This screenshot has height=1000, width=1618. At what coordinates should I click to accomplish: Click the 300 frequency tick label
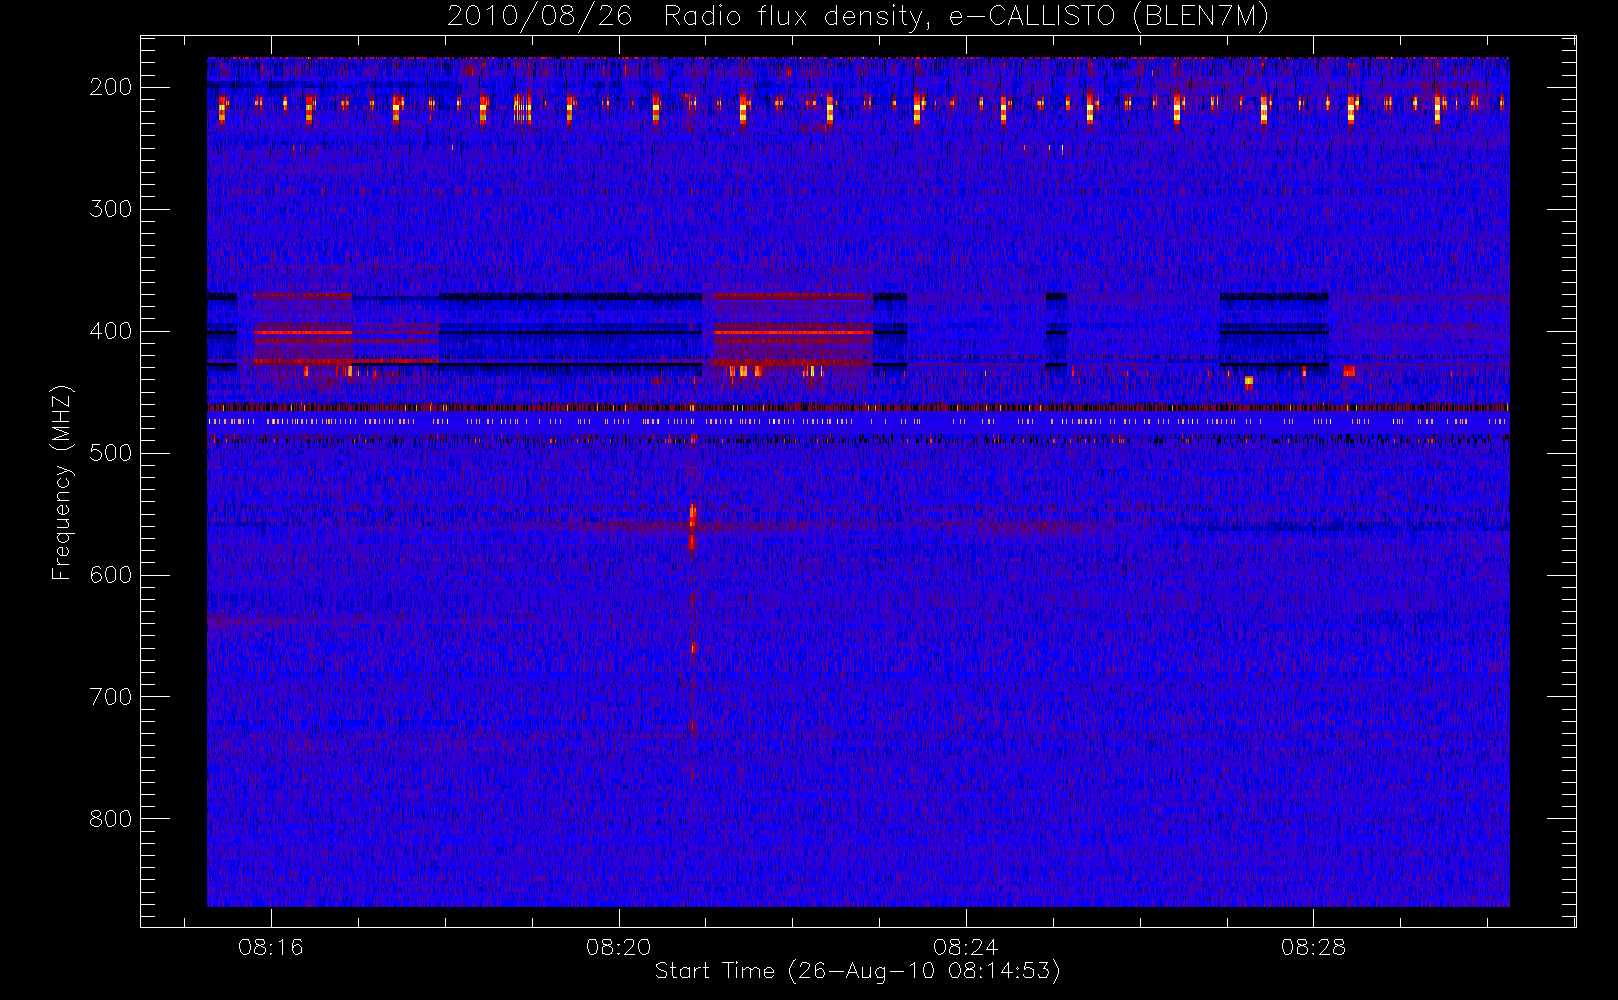pos(111,209)
